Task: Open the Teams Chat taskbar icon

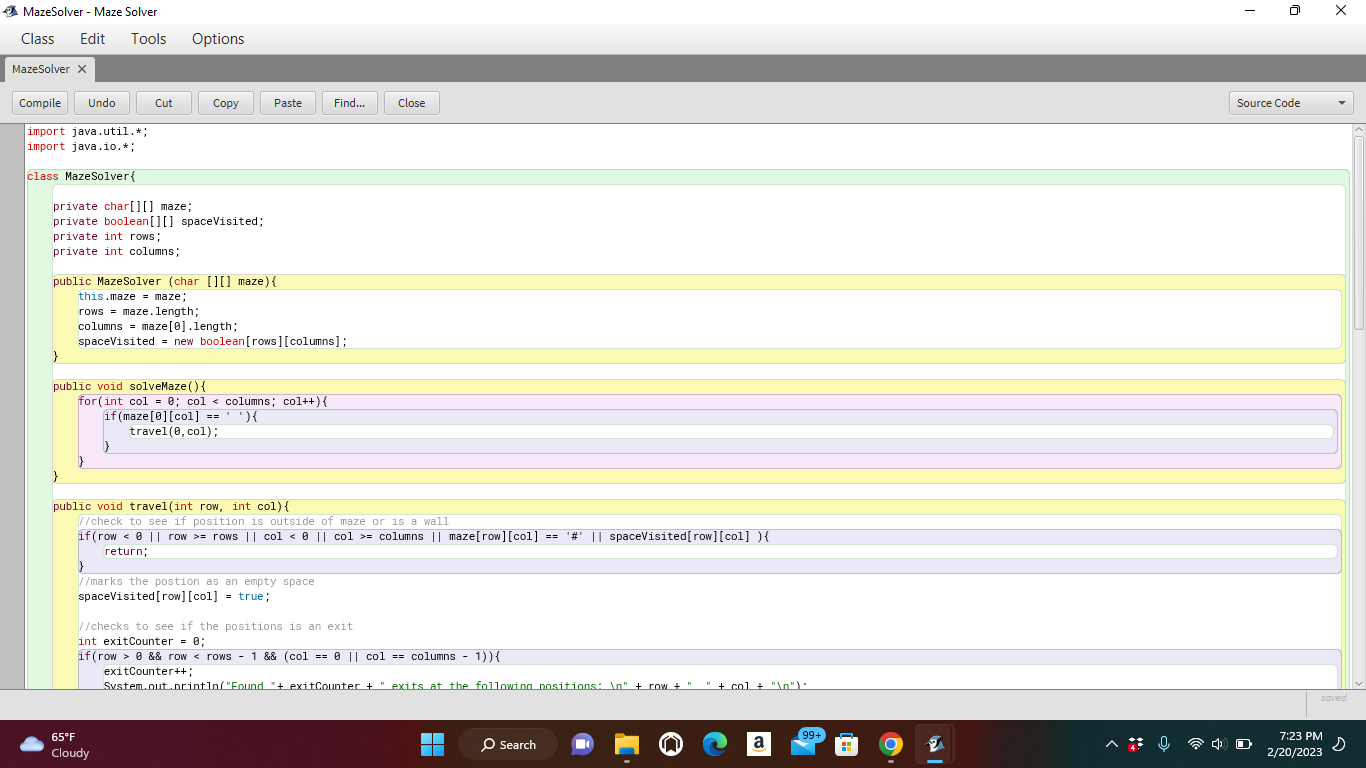Action: (582, 744)
